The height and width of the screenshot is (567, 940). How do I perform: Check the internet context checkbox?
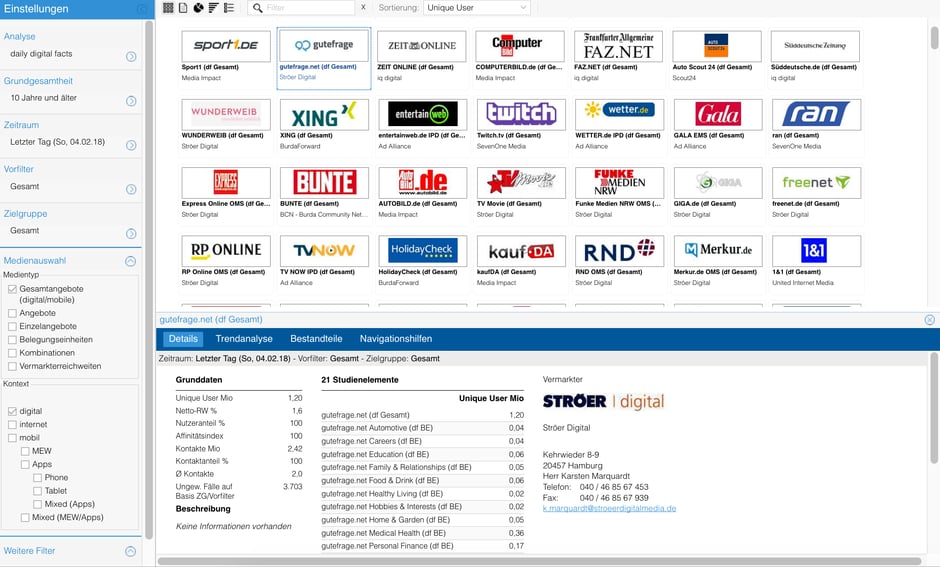12,424
